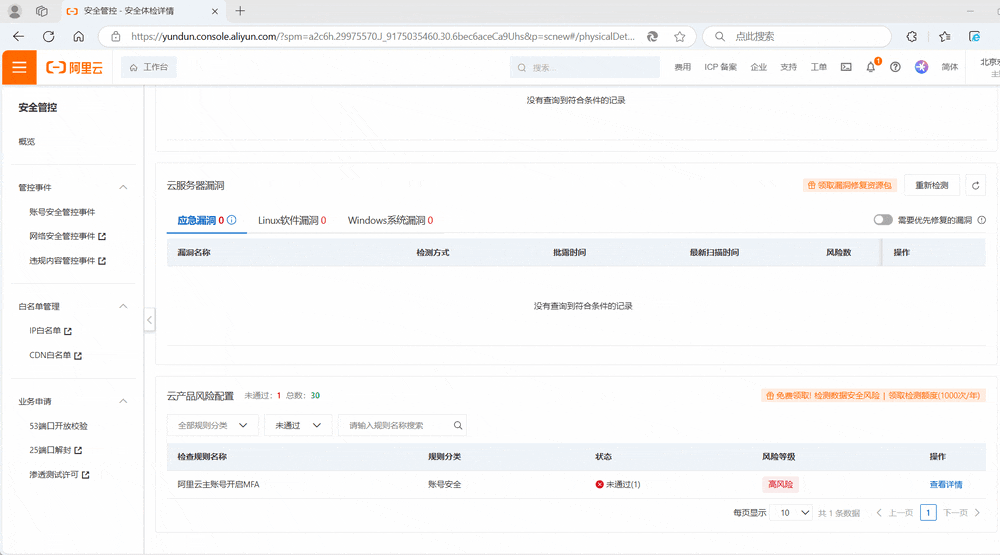Open notifications bell icon
The width and height of the screenshot is (1000, 555).
pyautogui.click(x=871, y=67)
